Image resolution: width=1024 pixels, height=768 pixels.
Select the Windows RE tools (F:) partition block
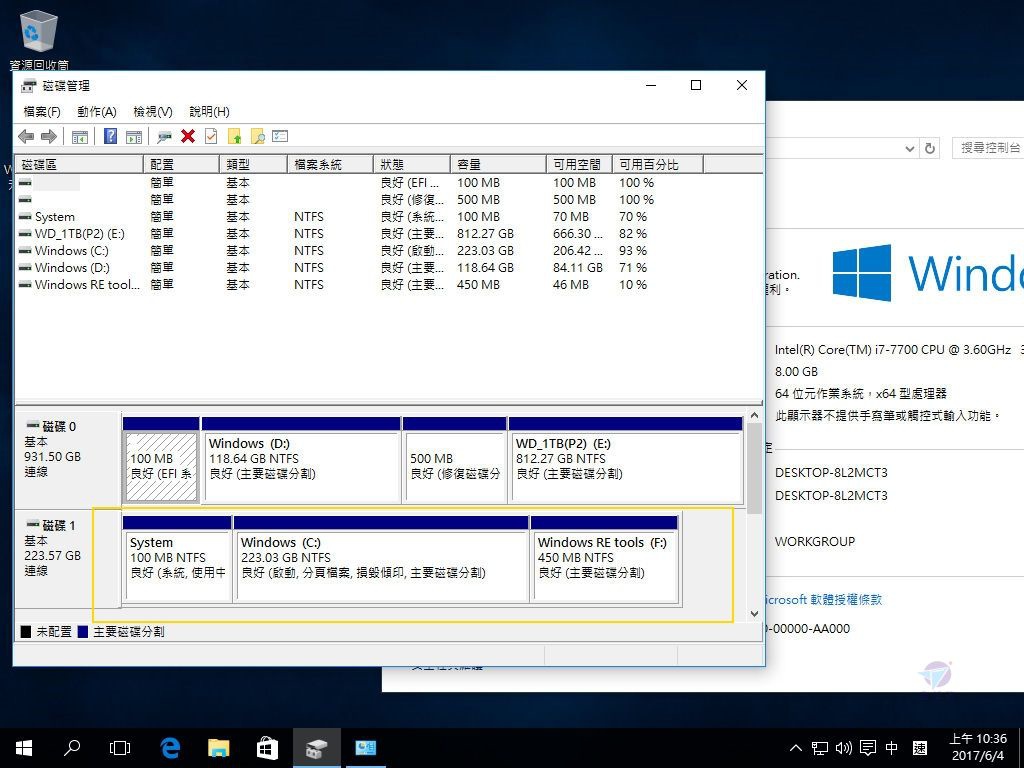605,559
